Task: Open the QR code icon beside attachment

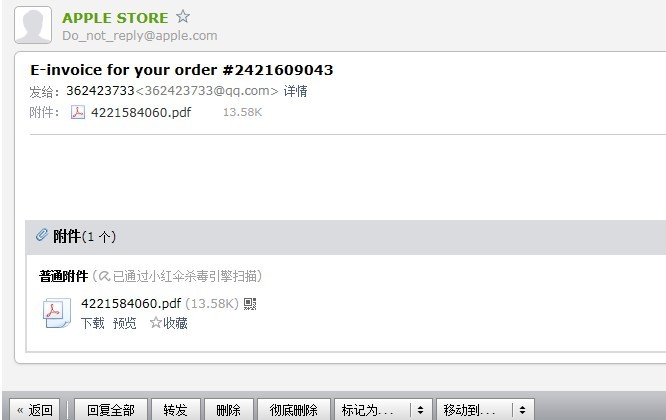Action: pyautogui.click(x=250, y=304)
